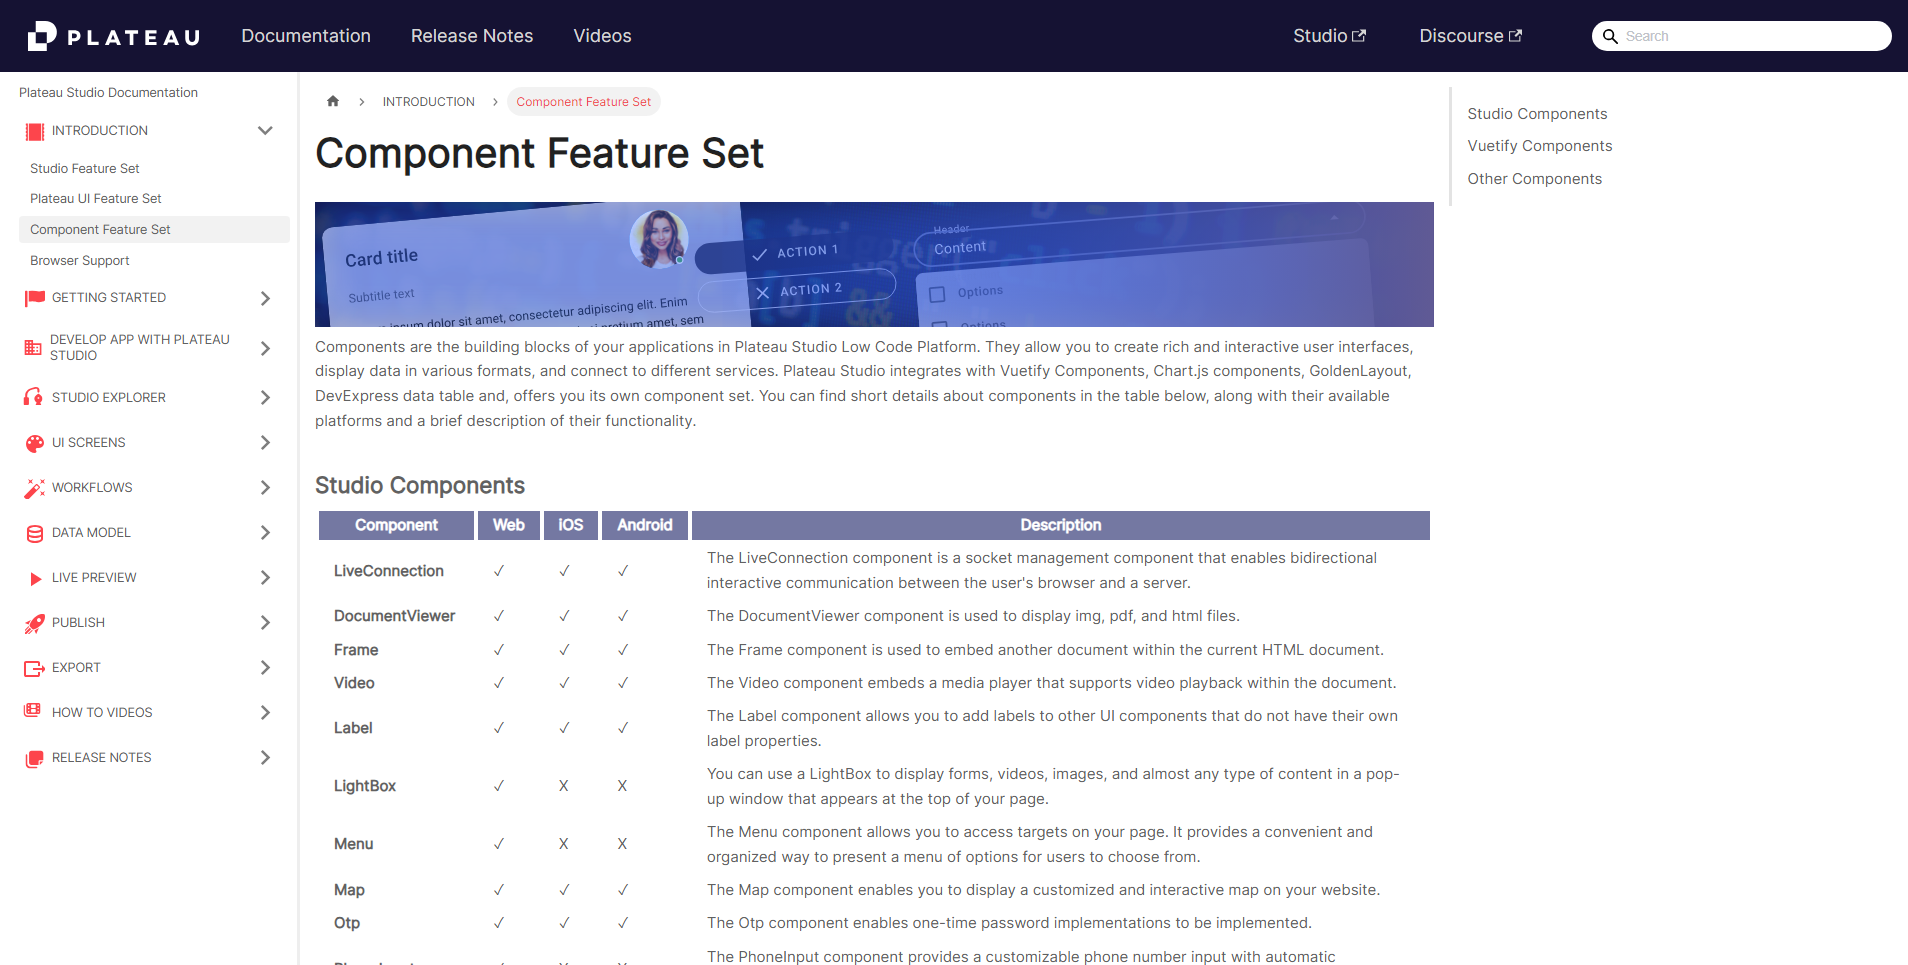Click the Data Model database icon
The height and width of the screenshot is (965, 1908).
pyautogui.click(x=35, y=533)
